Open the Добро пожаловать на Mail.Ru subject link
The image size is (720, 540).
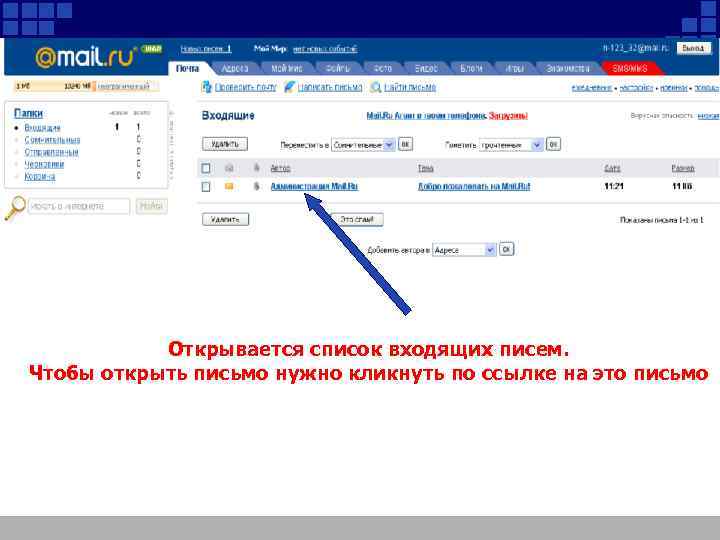coord(474,186)
